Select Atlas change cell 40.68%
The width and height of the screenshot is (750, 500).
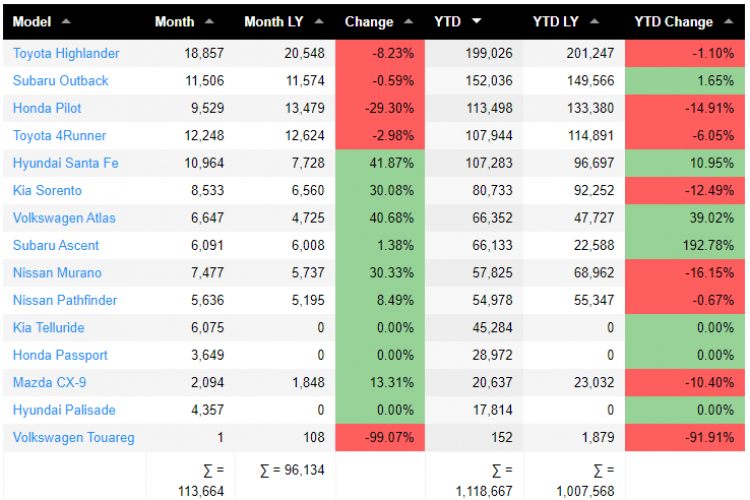(x=380, y=218)
